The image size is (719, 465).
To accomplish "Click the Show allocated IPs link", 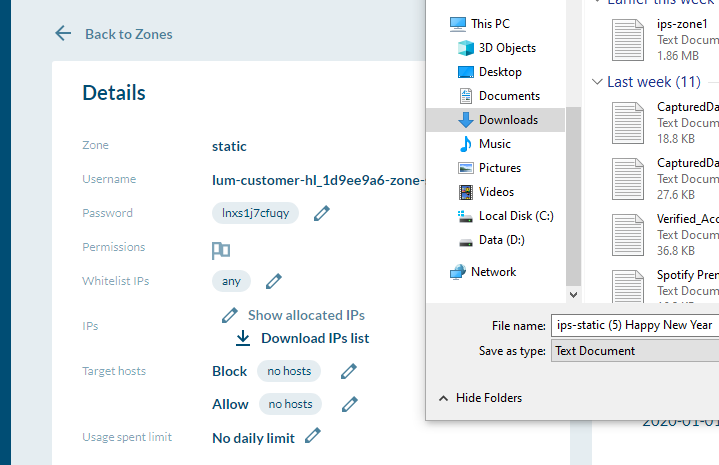I will (x=306, y=315).
